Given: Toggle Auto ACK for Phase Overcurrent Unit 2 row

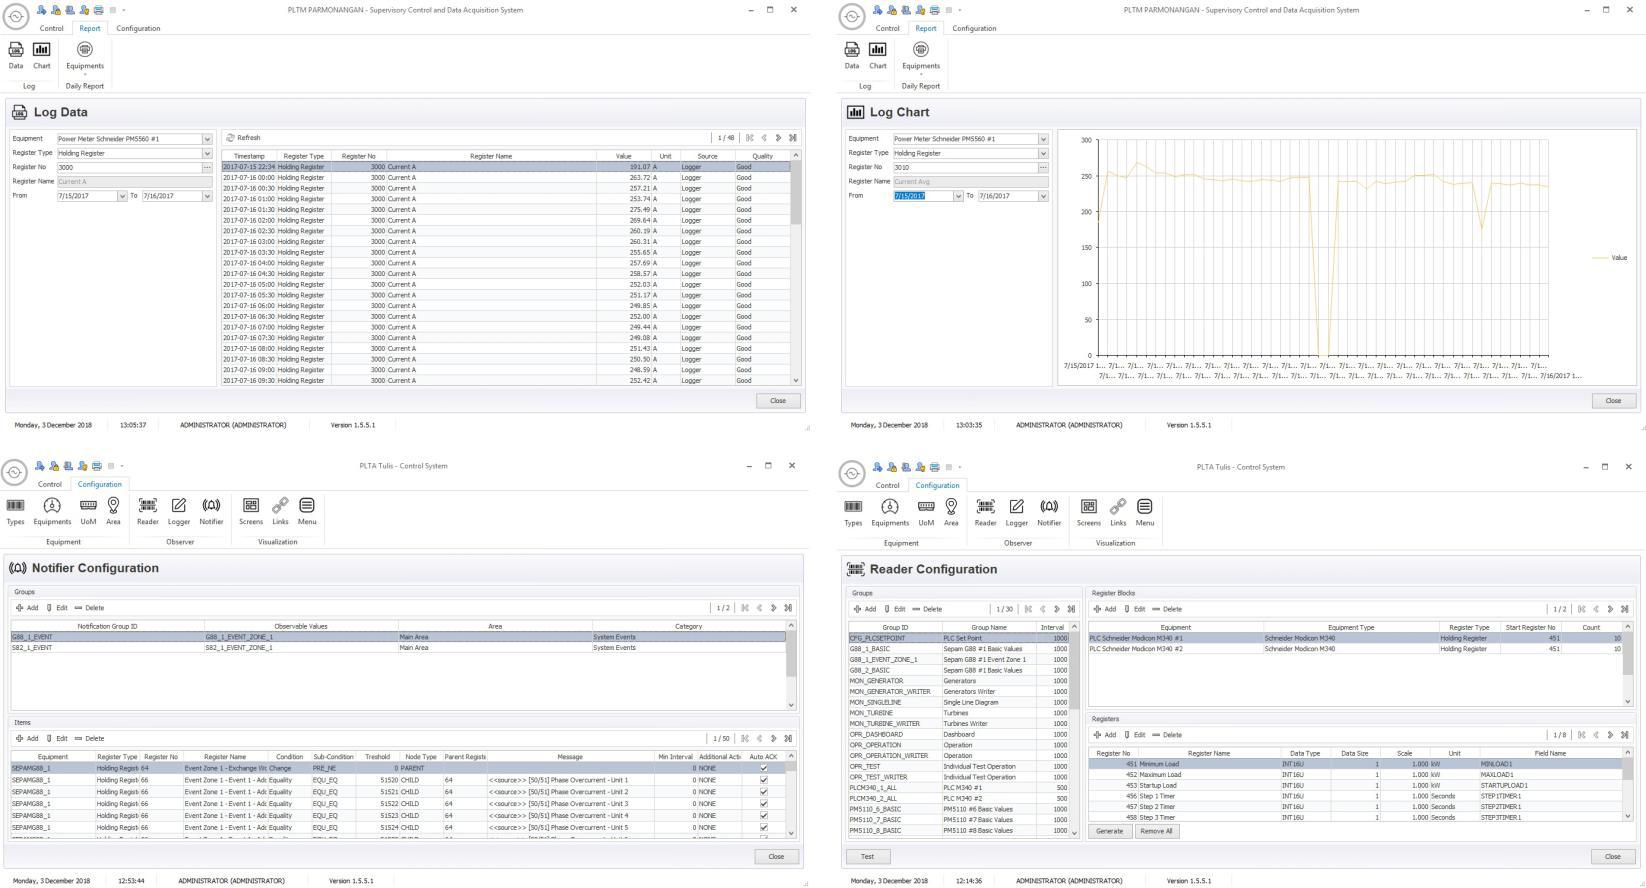Looking at the screenshot, I should (764, 792).
